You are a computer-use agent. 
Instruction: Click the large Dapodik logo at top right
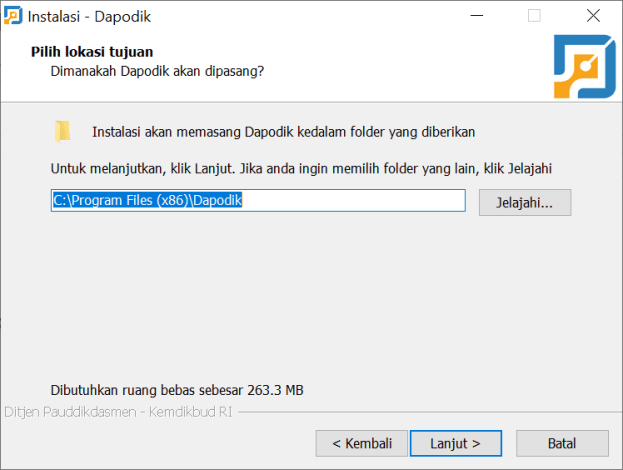tap(584, 66)
